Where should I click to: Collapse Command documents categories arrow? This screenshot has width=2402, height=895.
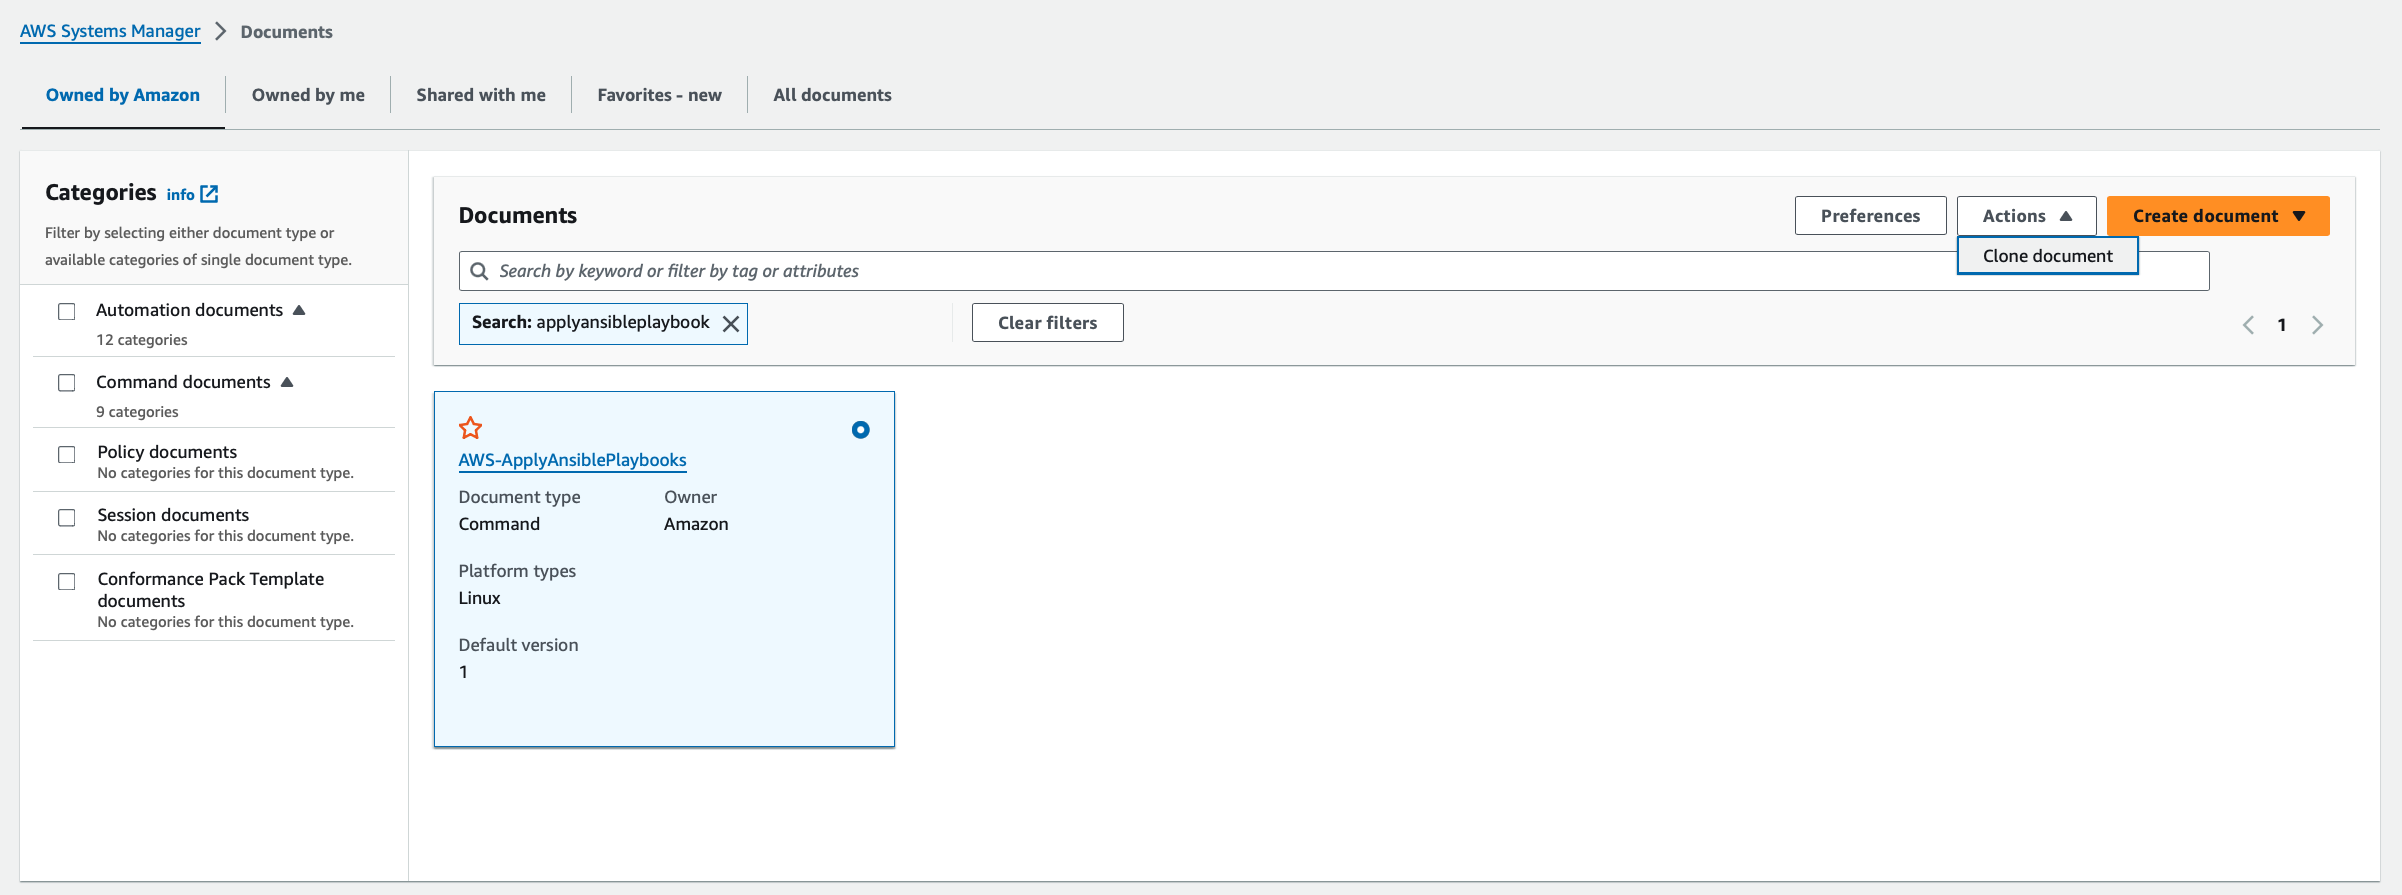pyautogui.click(x=287, y=382)
